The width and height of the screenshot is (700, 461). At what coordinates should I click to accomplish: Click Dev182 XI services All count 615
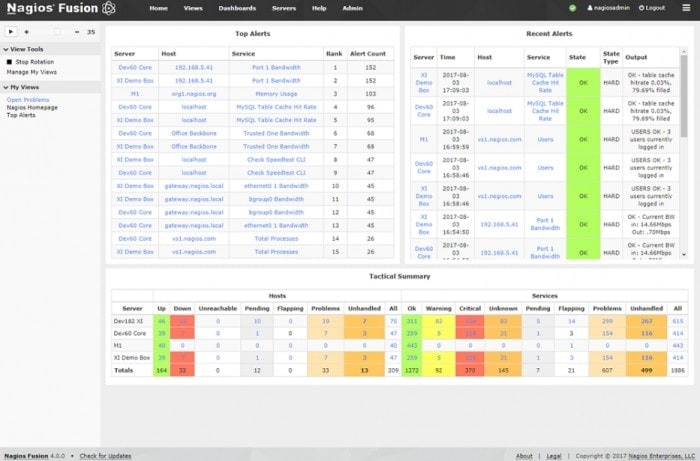tap(678, 321)
